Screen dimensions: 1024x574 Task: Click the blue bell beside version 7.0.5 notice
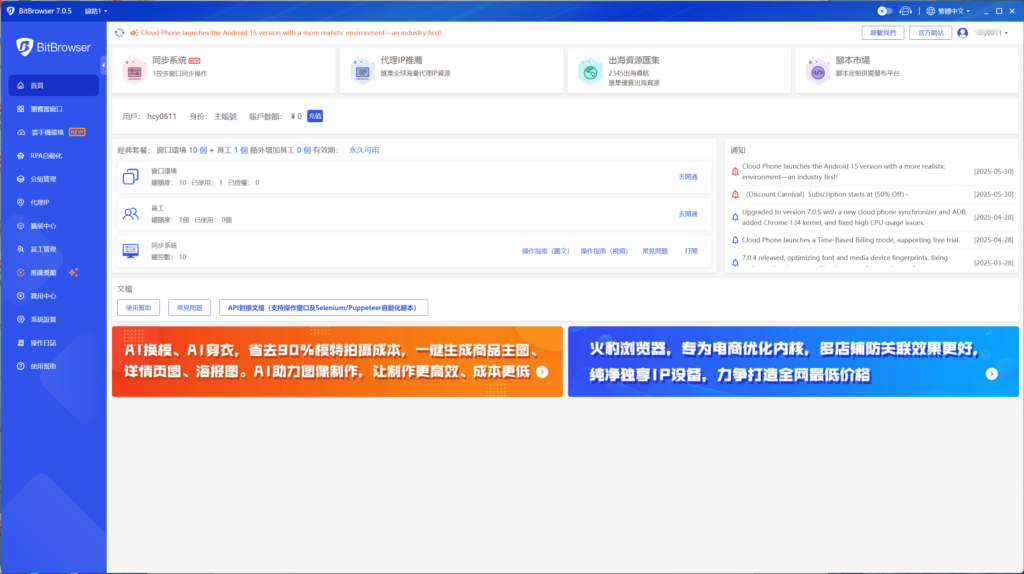(735, 217)
